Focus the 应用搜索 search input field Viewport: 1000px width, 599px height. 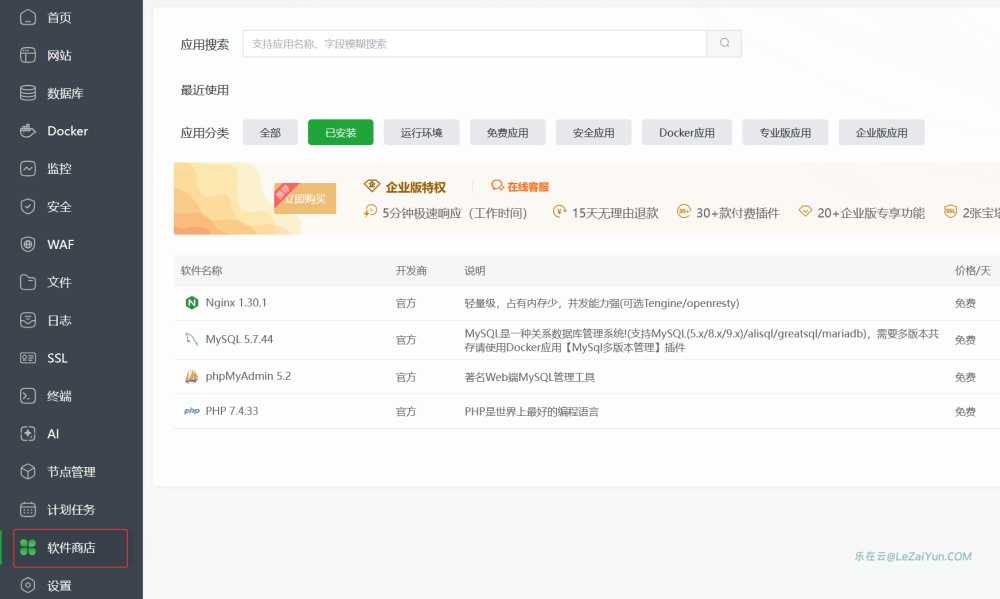475,43
